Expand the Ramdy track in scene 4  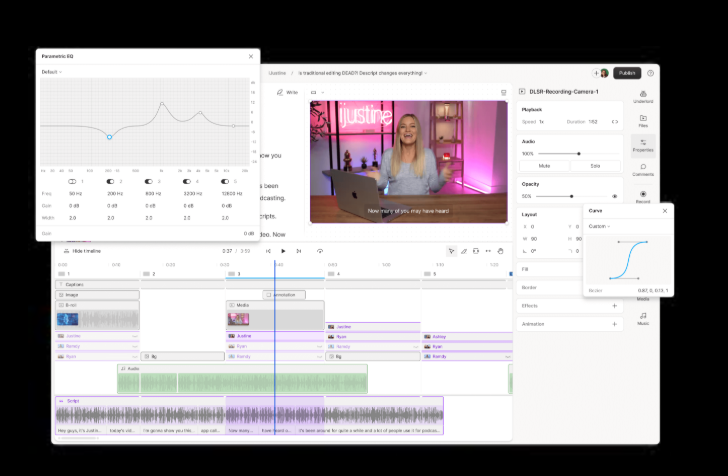pyautogui.click(x=415, y=347)
